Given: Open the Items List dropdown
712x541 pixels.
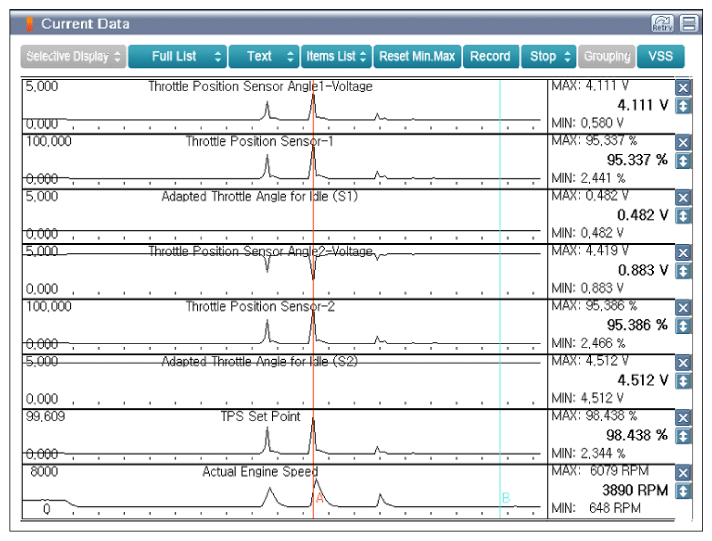Looking at the screenshot, I should [336, 56].
